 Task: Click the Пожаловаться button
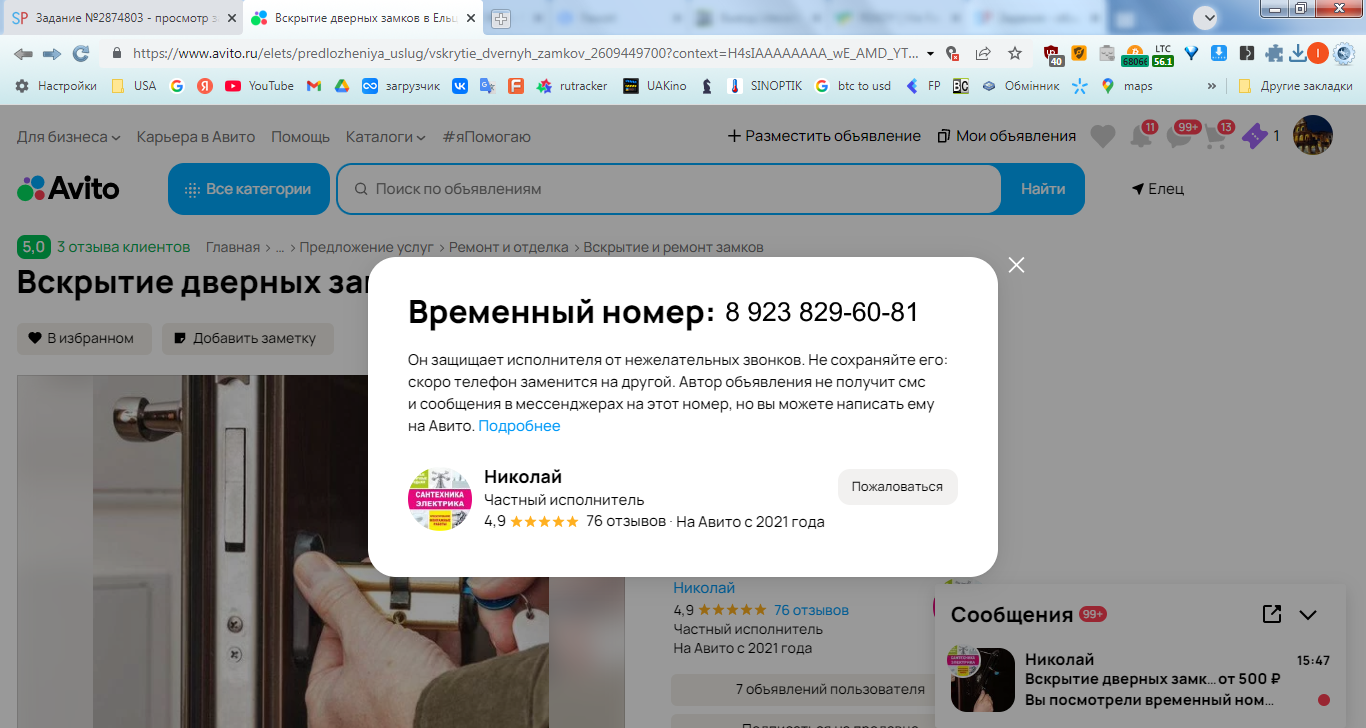coord(897,487)
